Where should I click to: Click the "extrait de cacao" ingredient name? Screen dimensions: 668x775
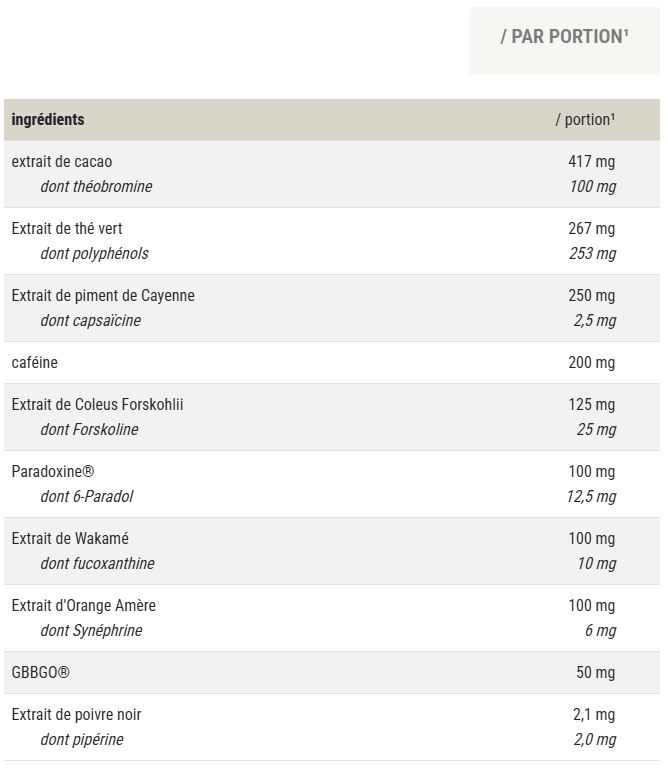(62, 162)
